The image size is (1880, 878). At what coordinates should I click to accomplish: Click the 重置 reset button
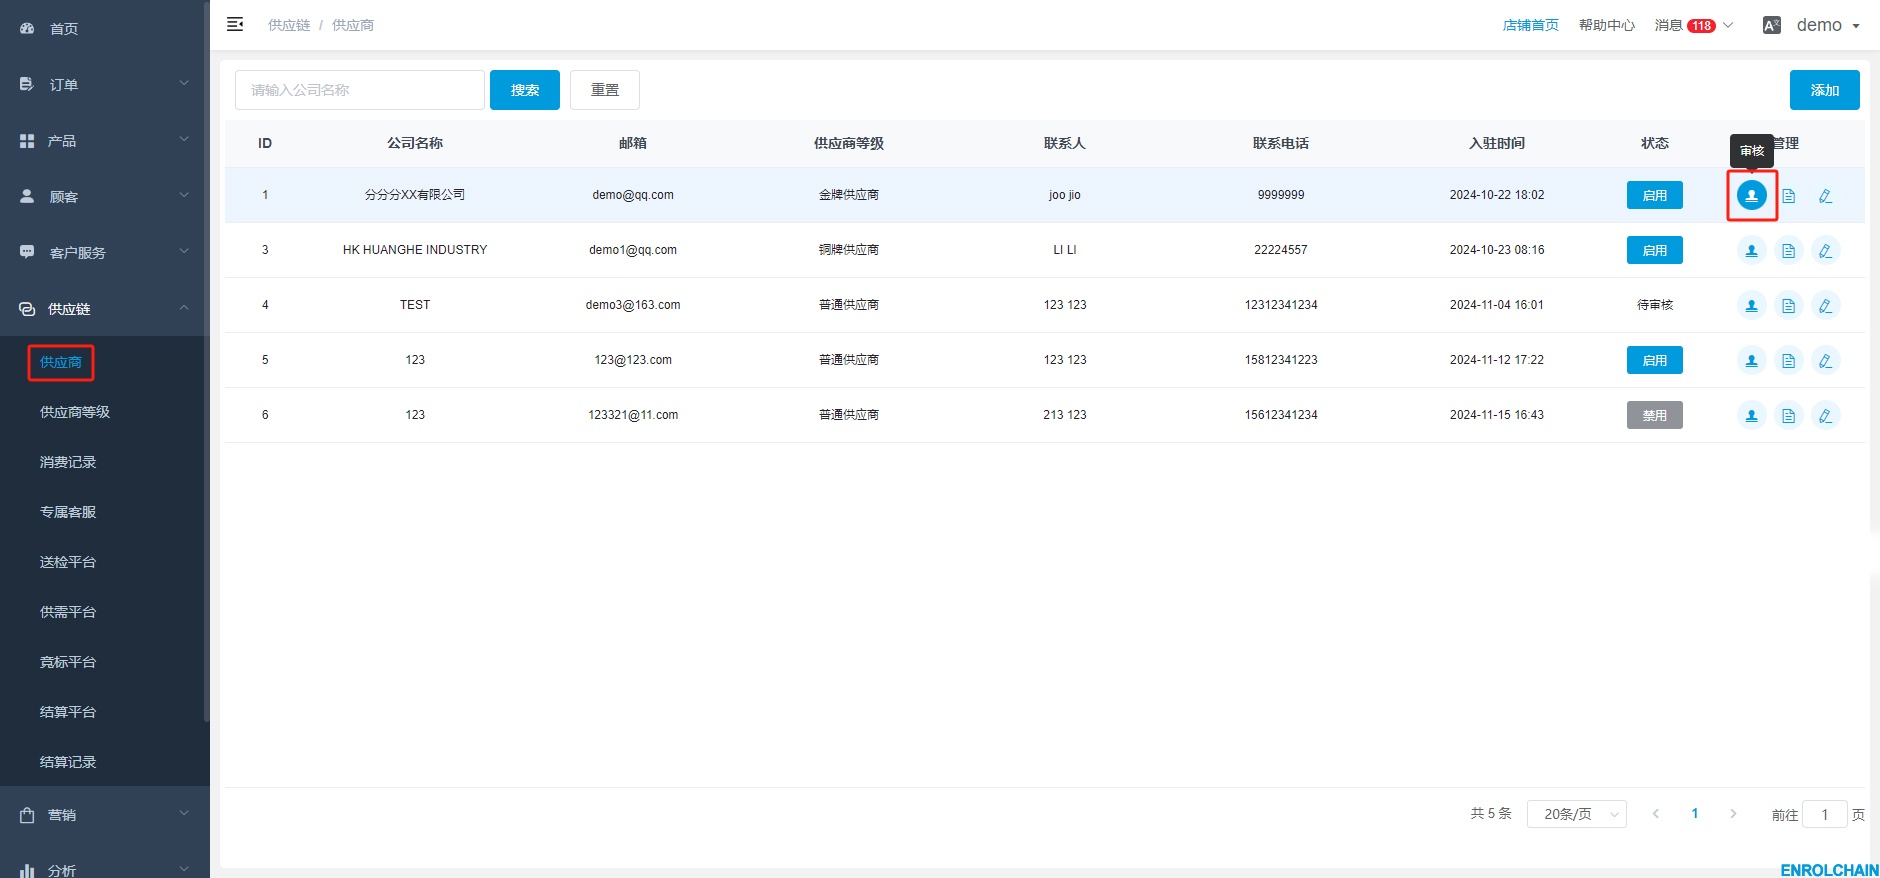(x=605, y=90)
